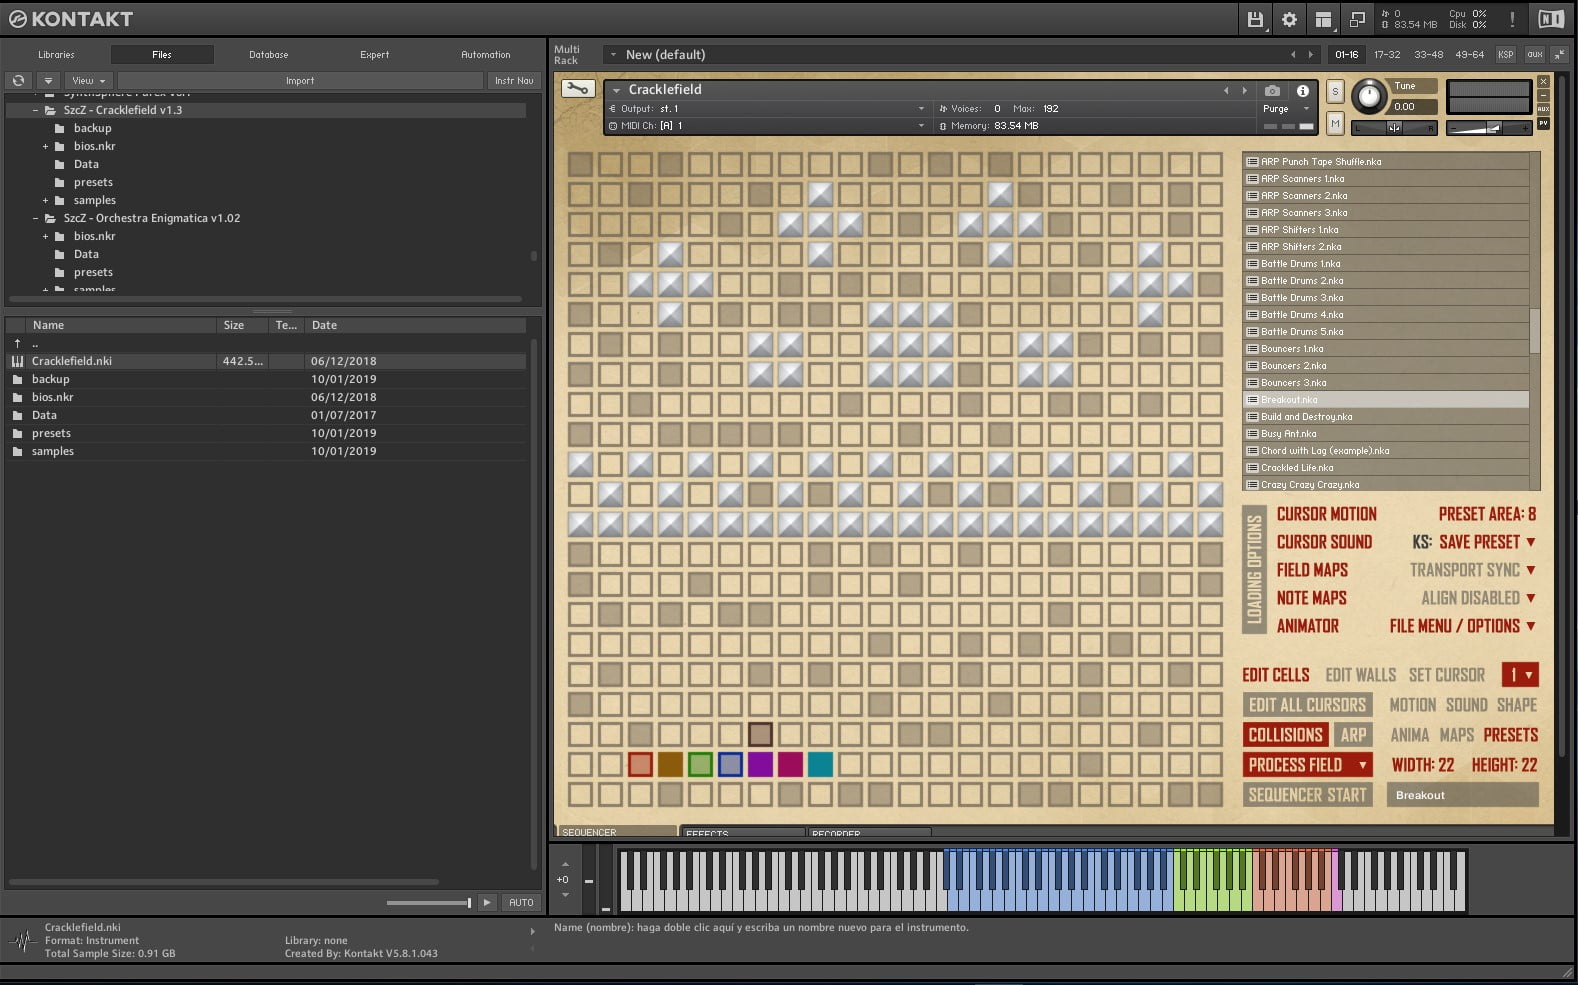Screen dimensions: 1578x985
Task: Shift keyboard octave up arrow
Action: click(x=565, y=865)
